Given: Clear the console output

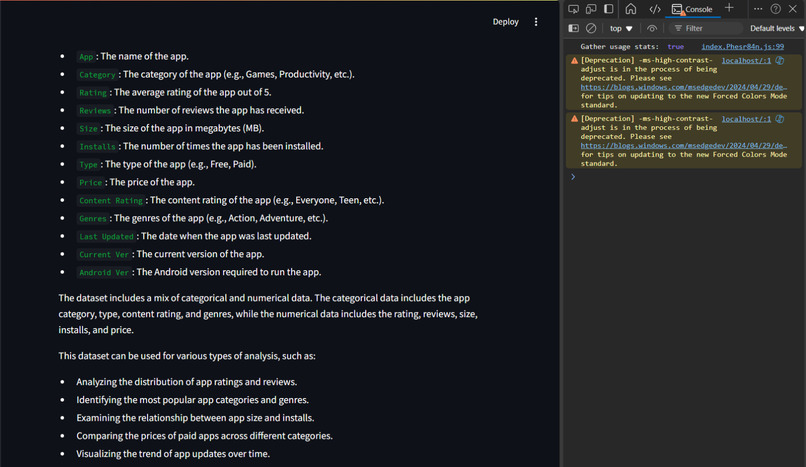Looking at the screenshot, I should [591, 28].
